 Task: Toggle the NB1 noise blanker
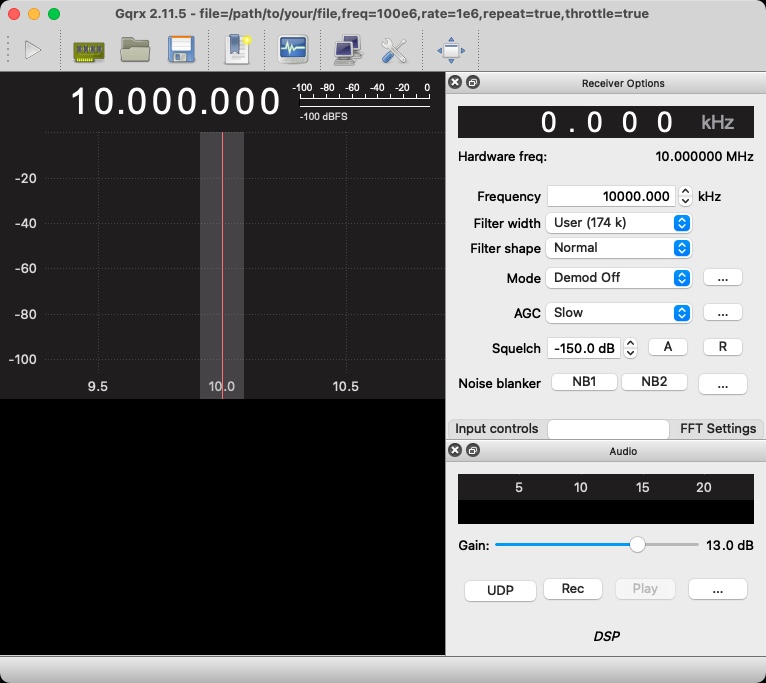click(x=584, y=382)
